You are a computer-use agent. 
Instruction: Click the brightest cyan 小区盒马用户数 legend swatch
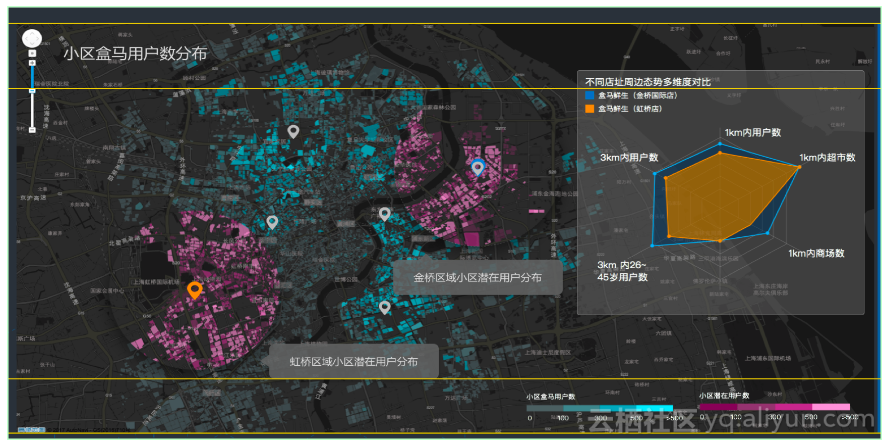655,407
